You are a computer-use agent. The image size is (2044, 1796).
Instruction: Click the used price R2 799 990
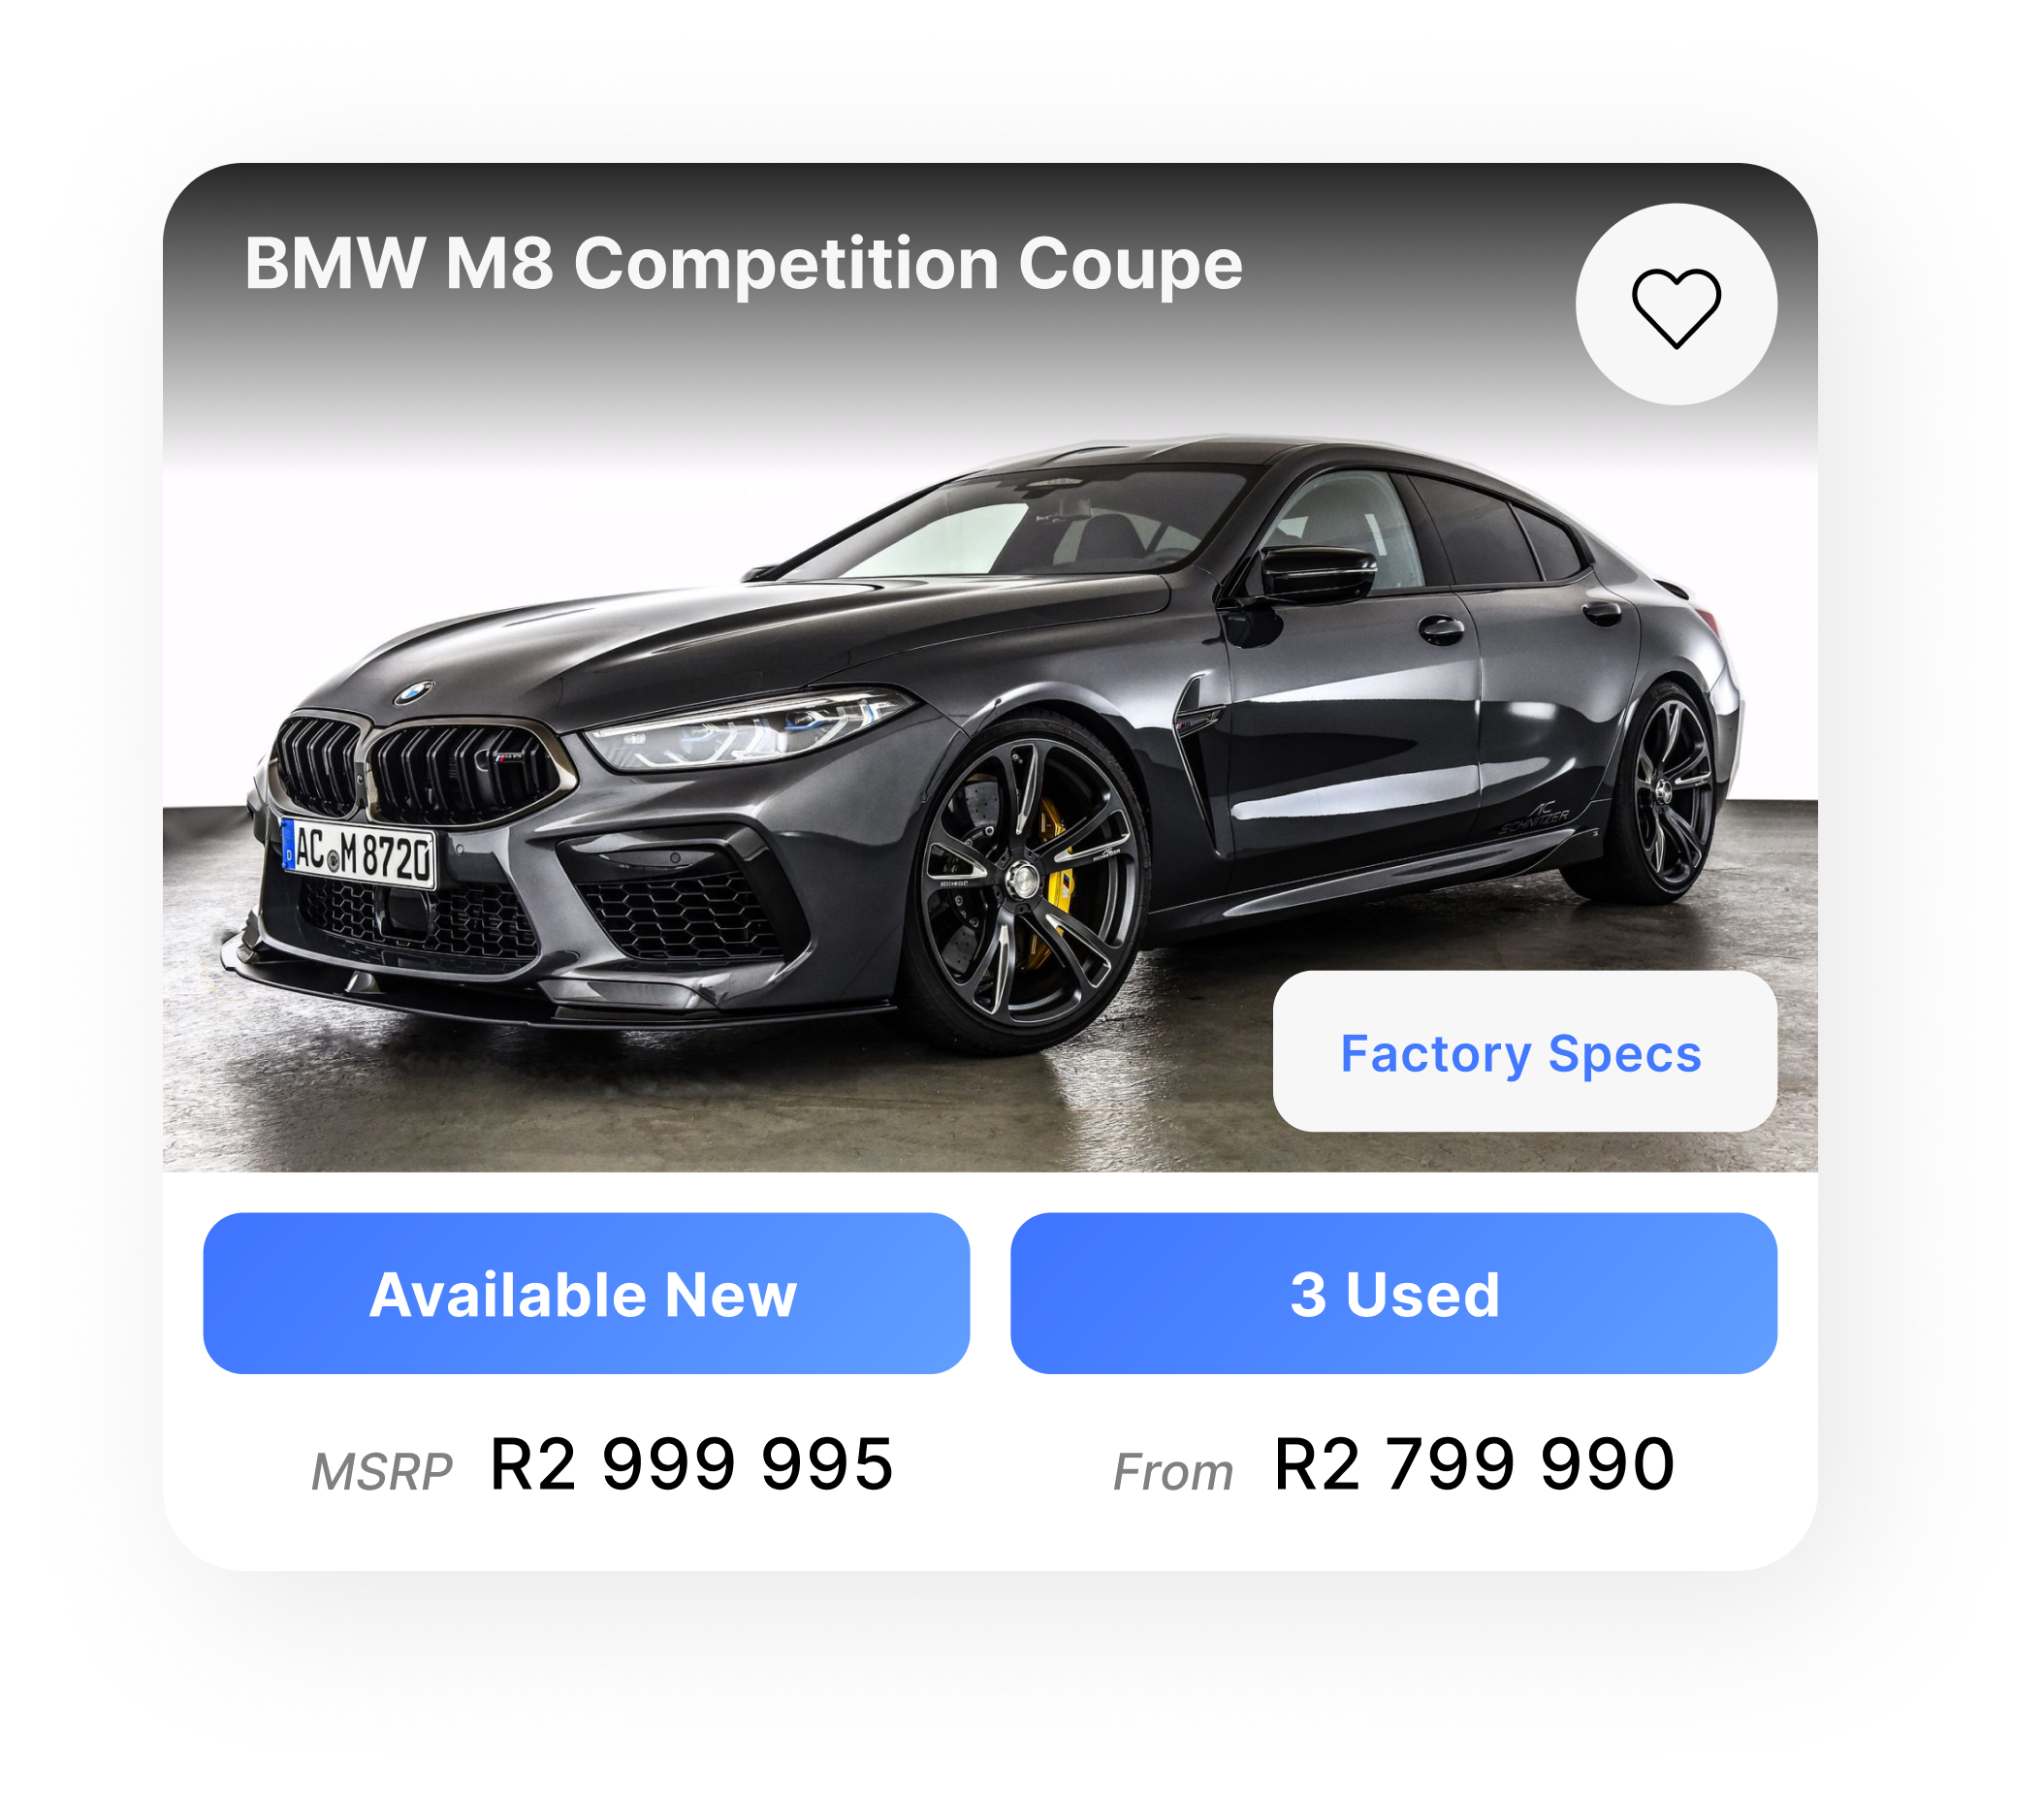pyautogui.click(x=1474, y=1464)
